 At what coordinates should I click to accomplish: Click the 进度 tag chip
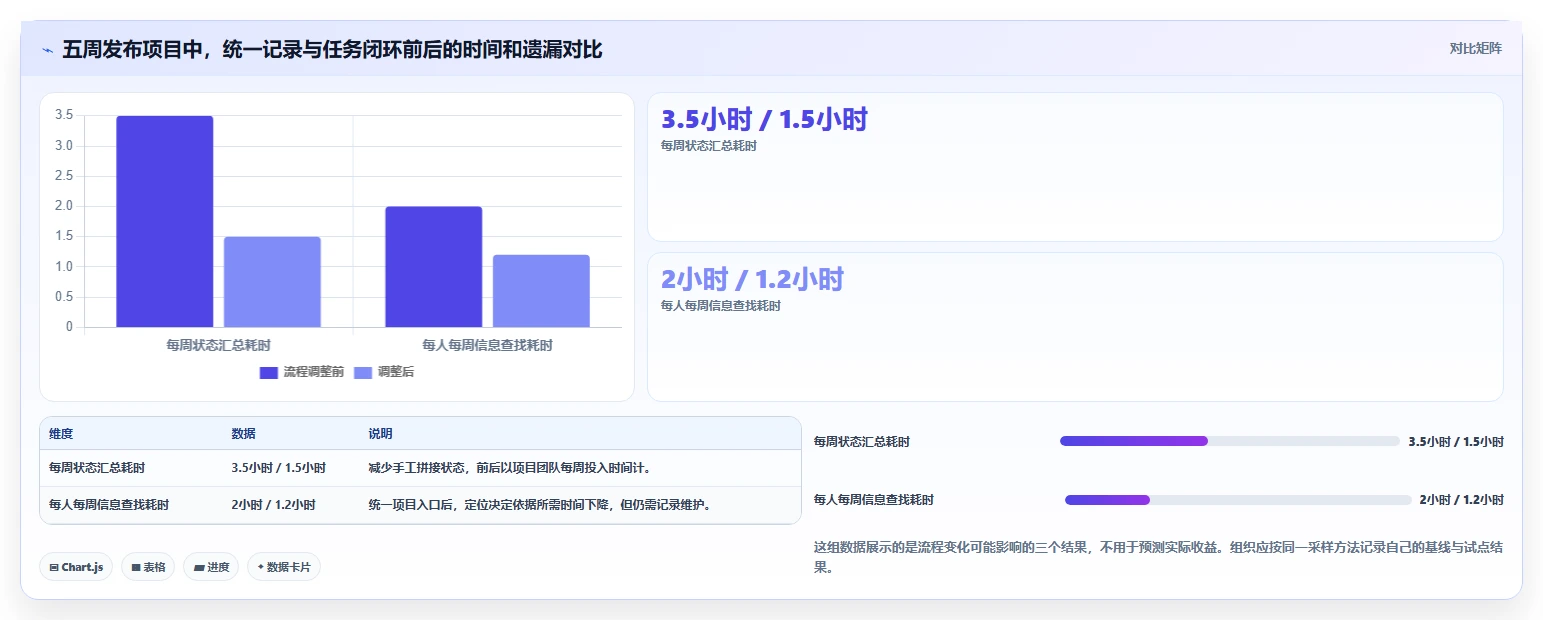click(x=211, y=567)
